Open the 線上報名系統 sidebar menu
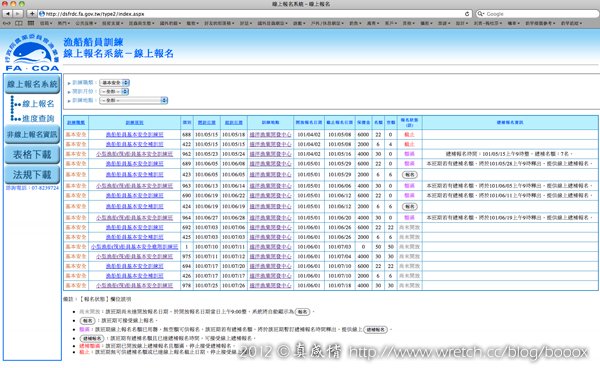Screen dimensions: 600x368 pyautogui.click(x=32, y=84)
